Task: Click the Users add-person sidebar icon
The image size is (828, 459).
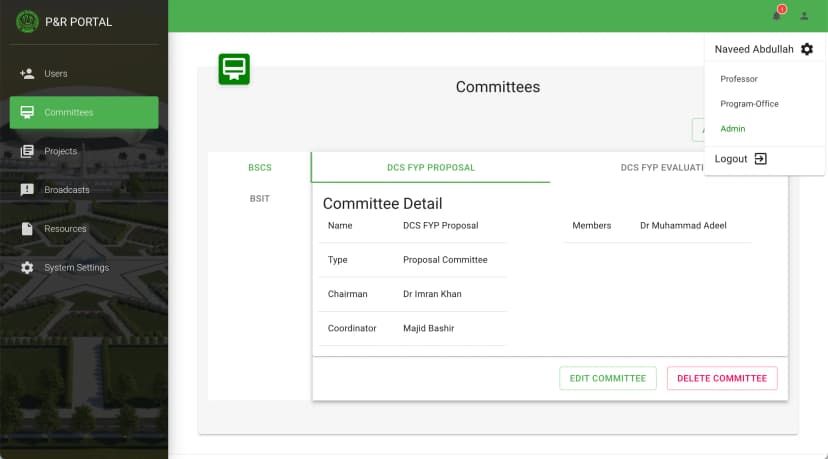Action: click(x=27, y=73)
